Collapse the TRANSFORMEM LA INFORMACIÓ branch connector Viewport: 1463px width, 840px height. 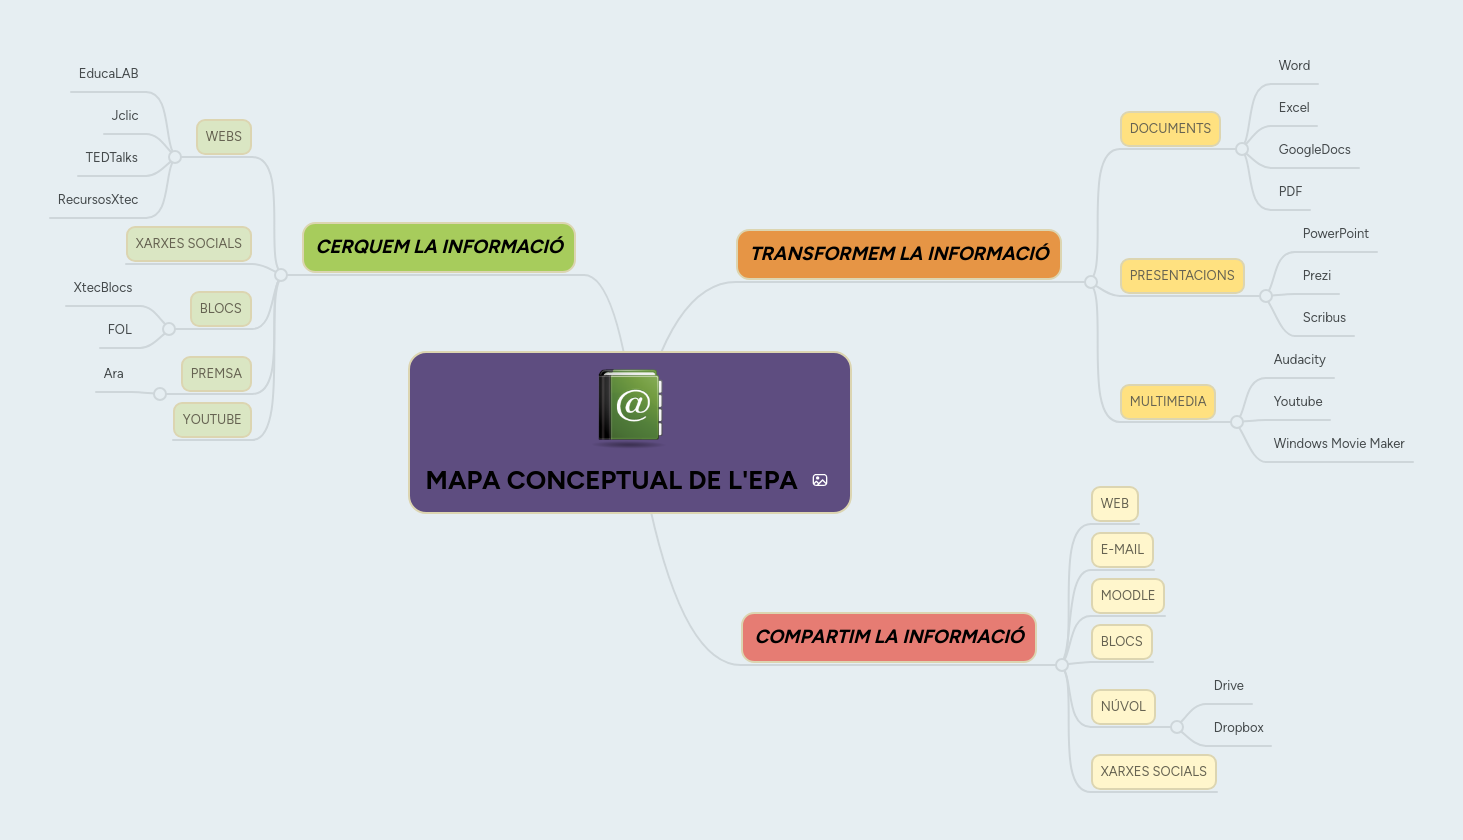click(1090, 282)
